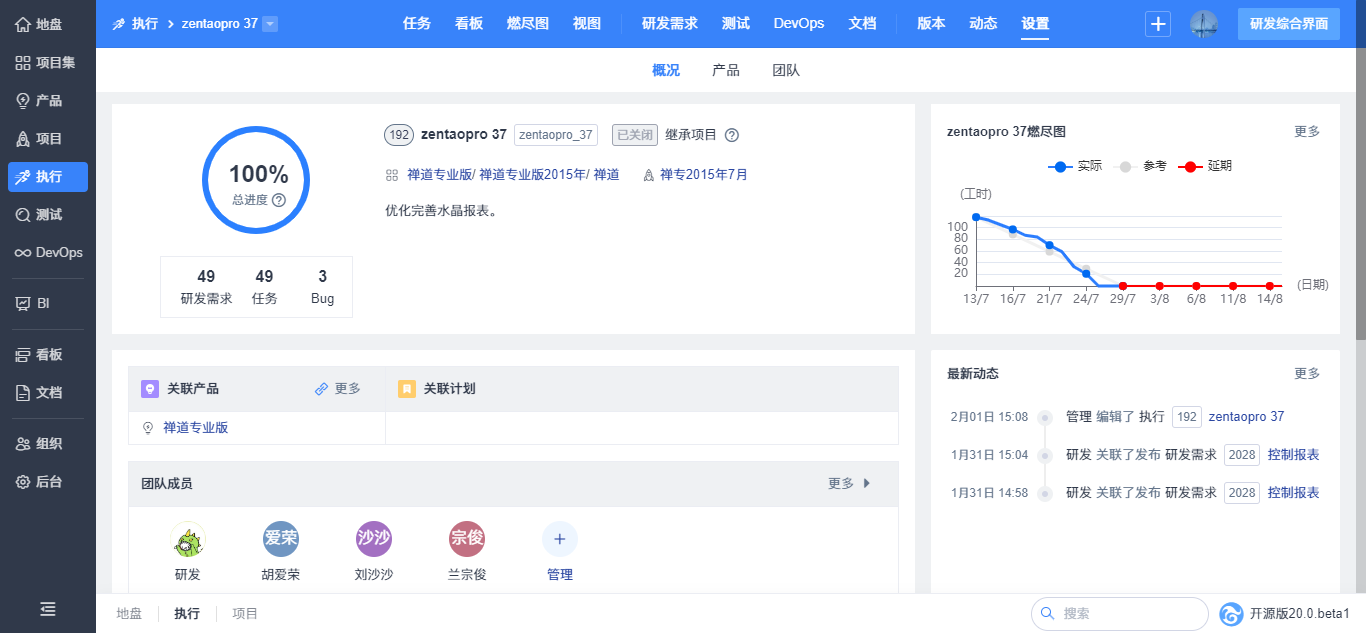Click the 研发综合界面 button

1289,24
